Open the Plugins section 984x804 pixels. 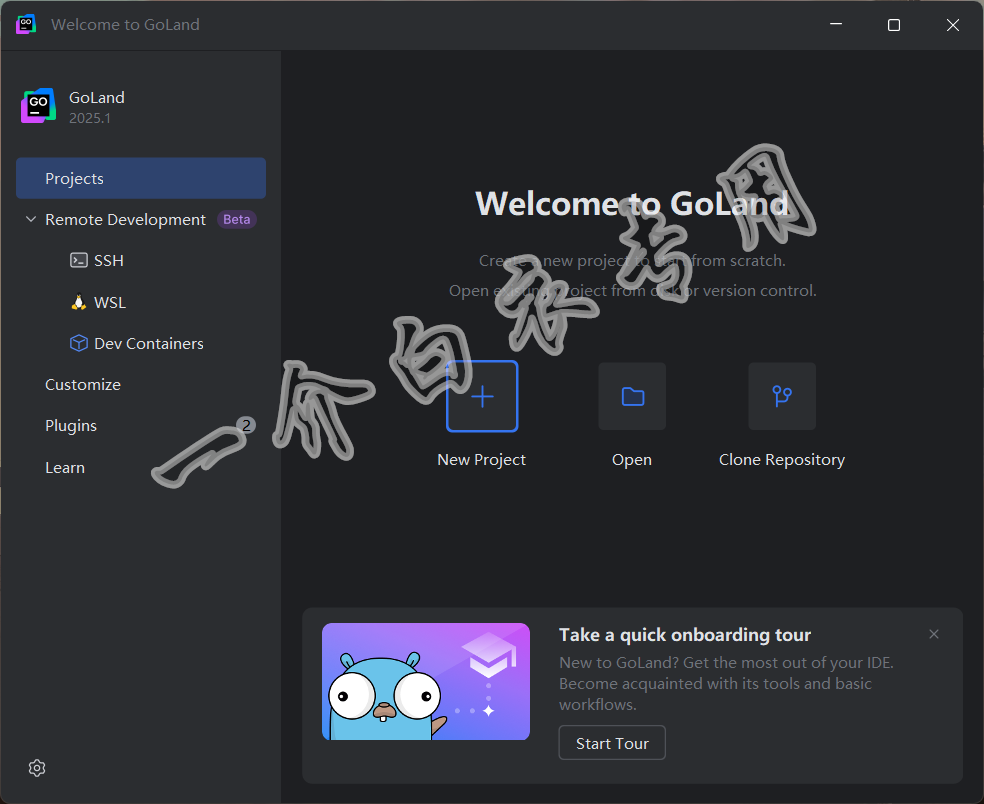pos(71,426)
